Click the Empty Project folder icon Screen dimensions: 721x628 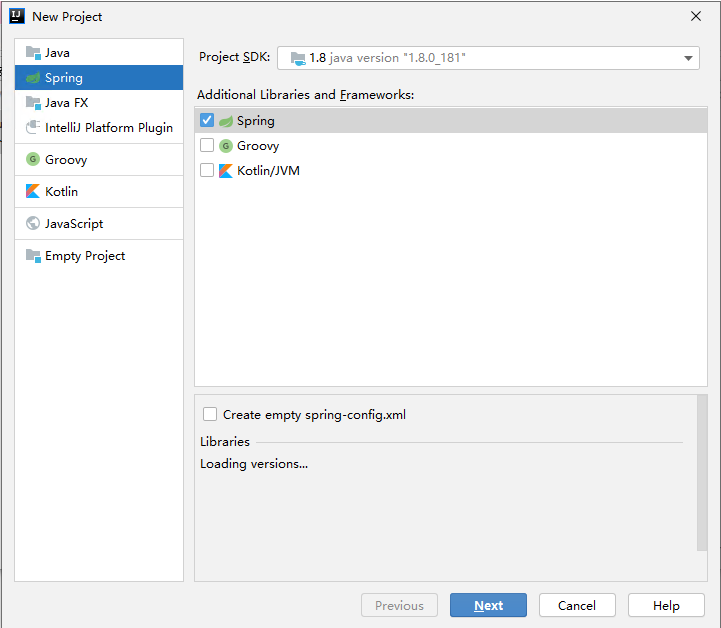click(33, 256)
